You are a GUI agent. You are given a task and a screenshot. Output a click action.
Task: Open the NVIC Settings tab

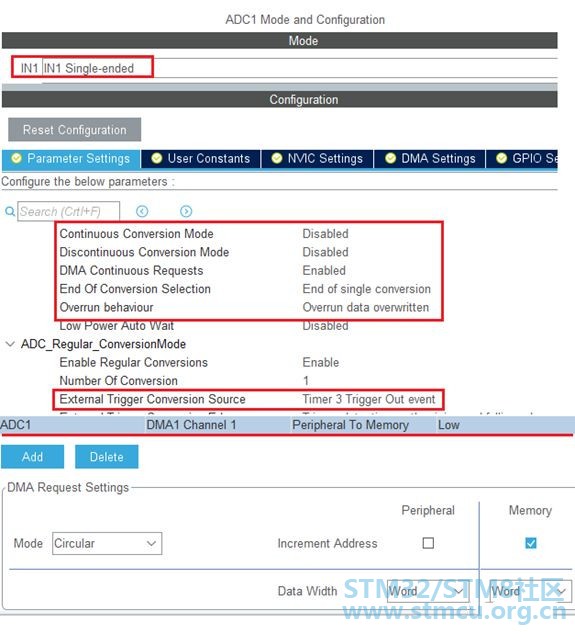[x=317, y=158]
